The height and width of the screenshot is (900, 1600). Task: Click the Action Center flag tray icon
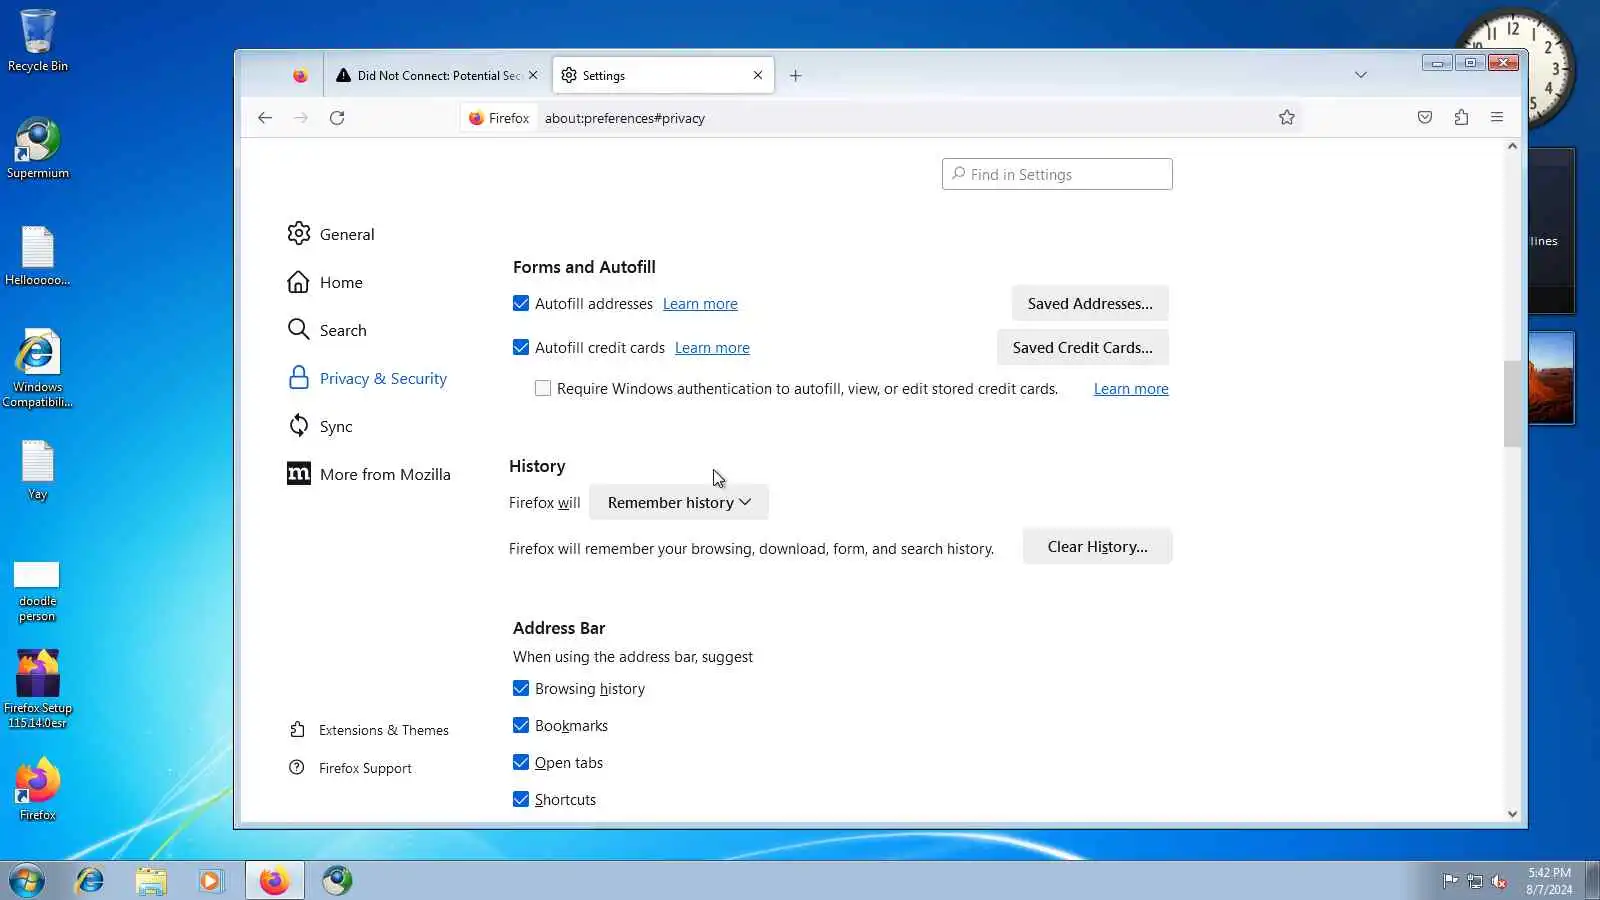[1450, 881]
